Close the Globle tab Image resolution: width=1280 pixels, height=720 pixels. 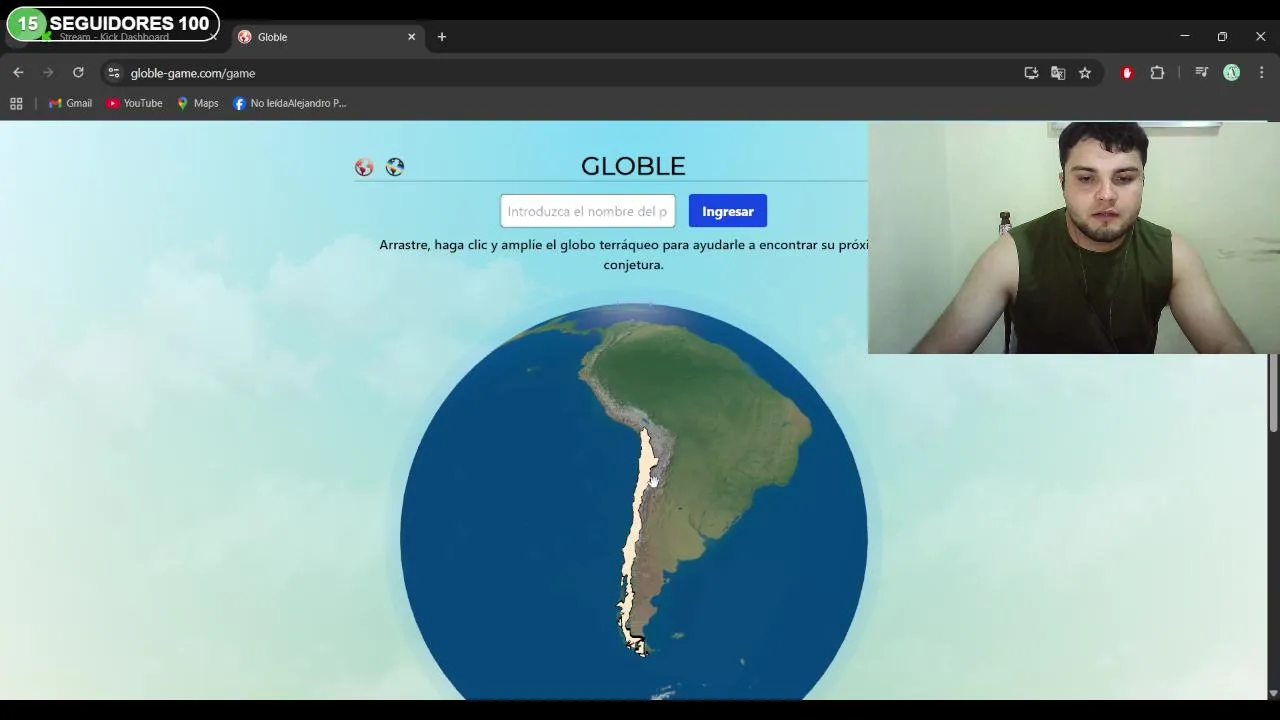(411, 37)
